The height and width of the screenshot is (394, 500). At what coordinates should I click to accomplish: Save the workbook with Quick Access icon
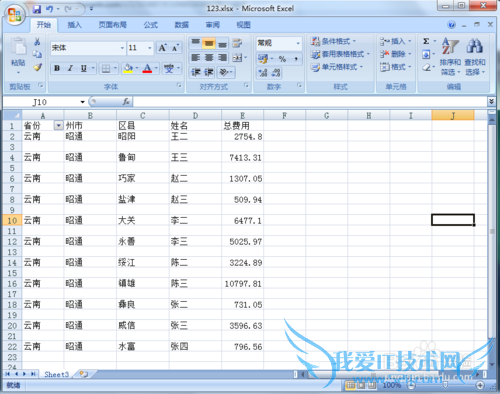[37, 9]
